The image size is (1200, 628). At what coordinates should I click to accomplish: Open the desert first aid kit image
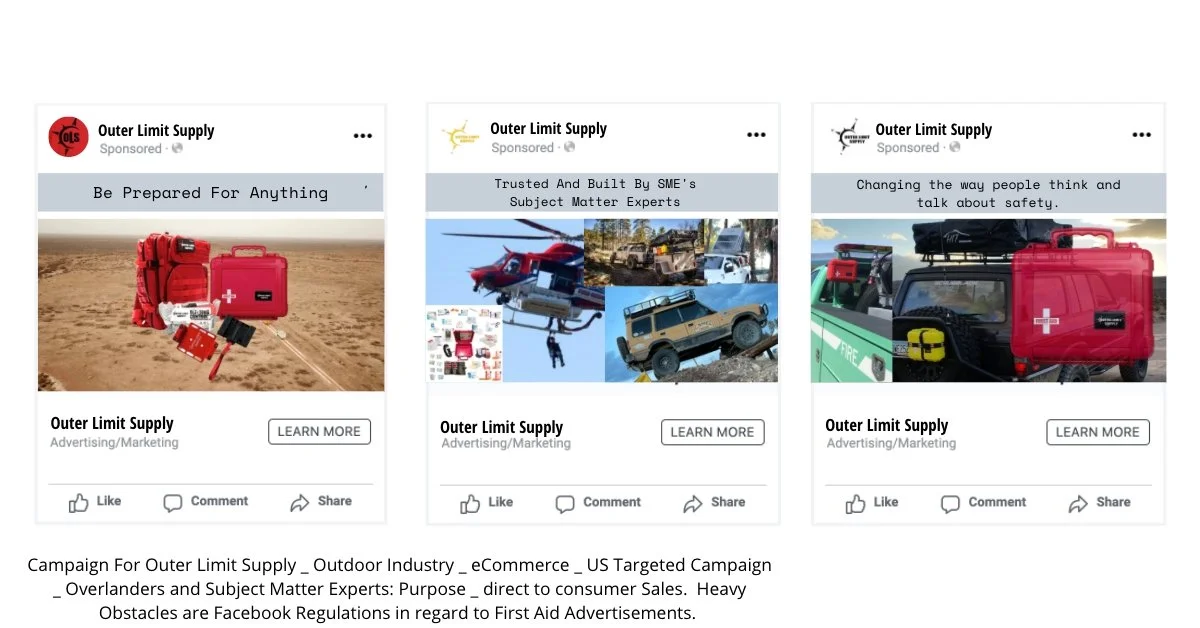tap(211, 305)
